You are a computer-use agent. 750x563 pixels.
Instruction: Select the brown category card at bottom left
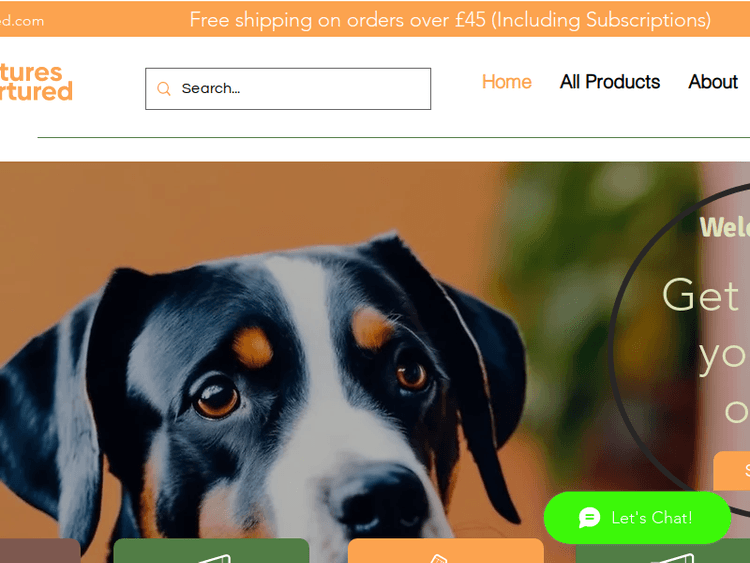coord(40,551)
